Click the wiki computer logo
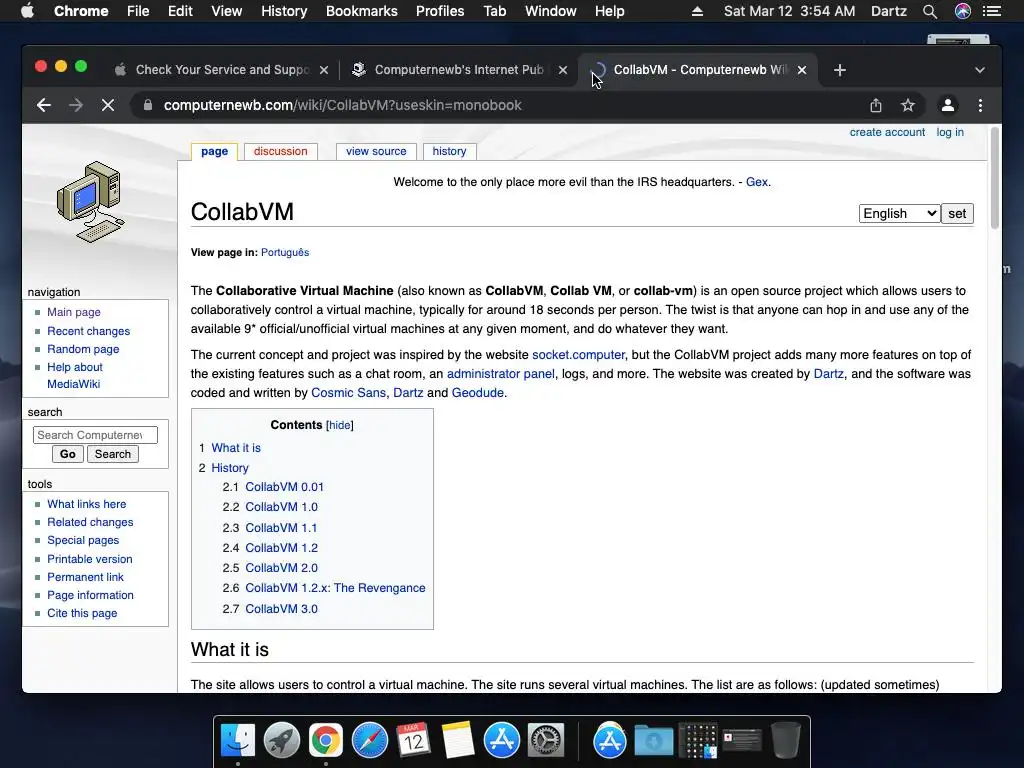The width and height of the screenshot is (1024, 768). [91, 202]
